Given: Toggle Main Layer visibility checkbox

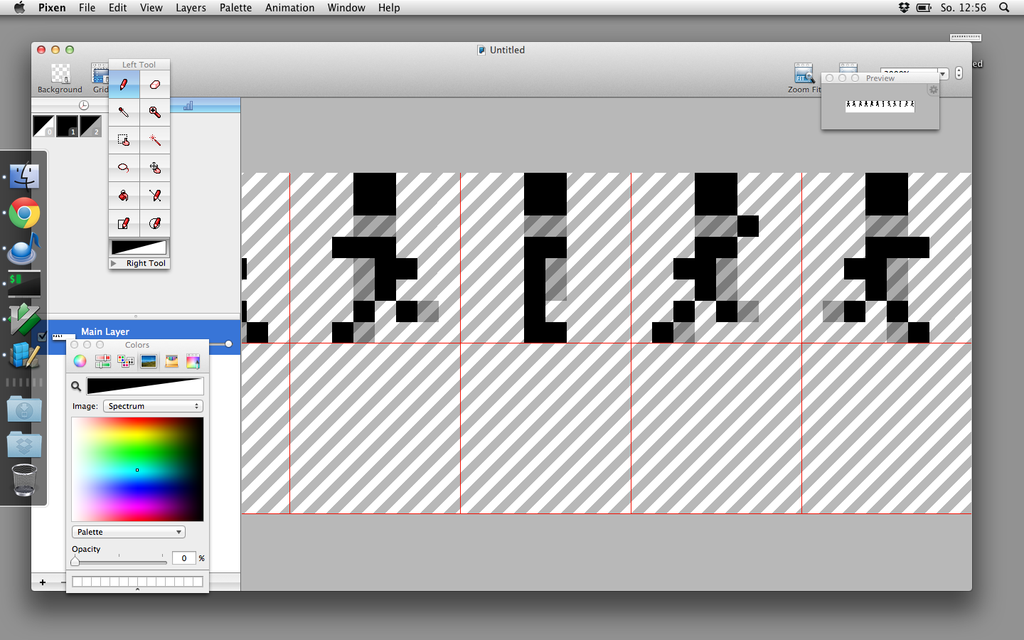Looking at the screenshot, I should tap(42, 336).
